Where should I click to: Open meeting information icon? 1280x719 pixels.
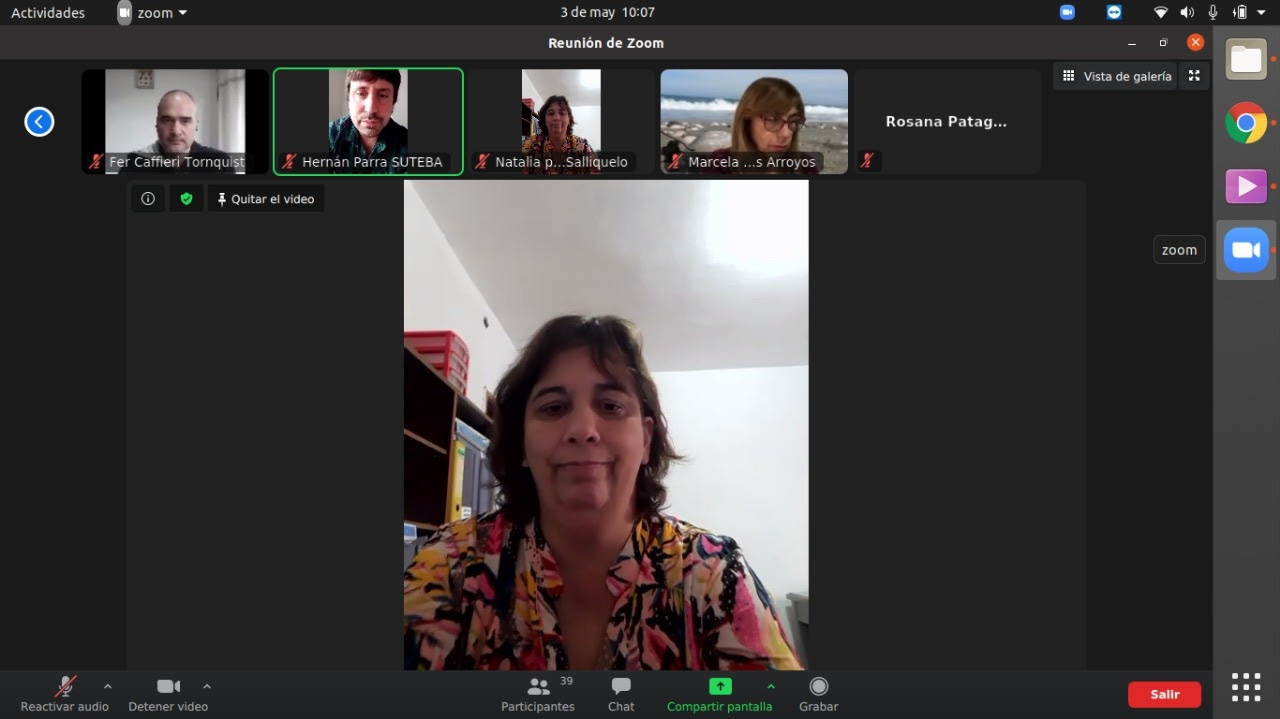148,199
